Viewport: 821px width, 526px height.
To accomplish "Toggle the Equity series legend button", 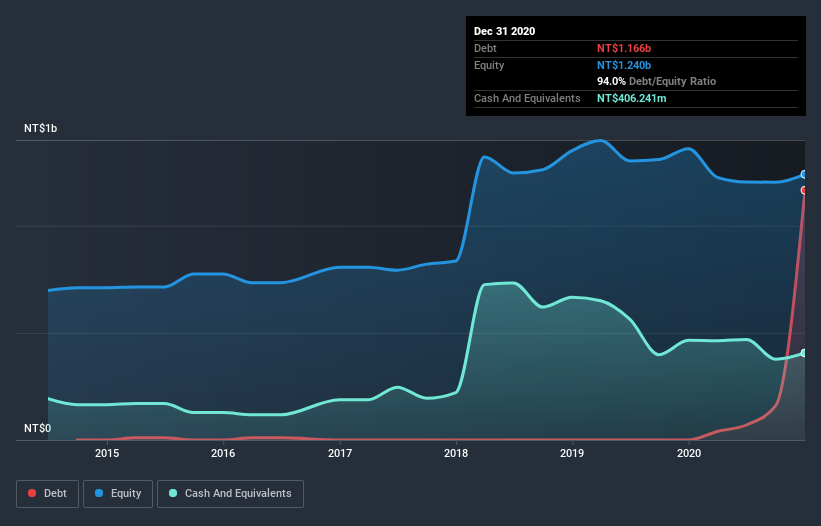I will pyautogui.click(x=118, y=494).
